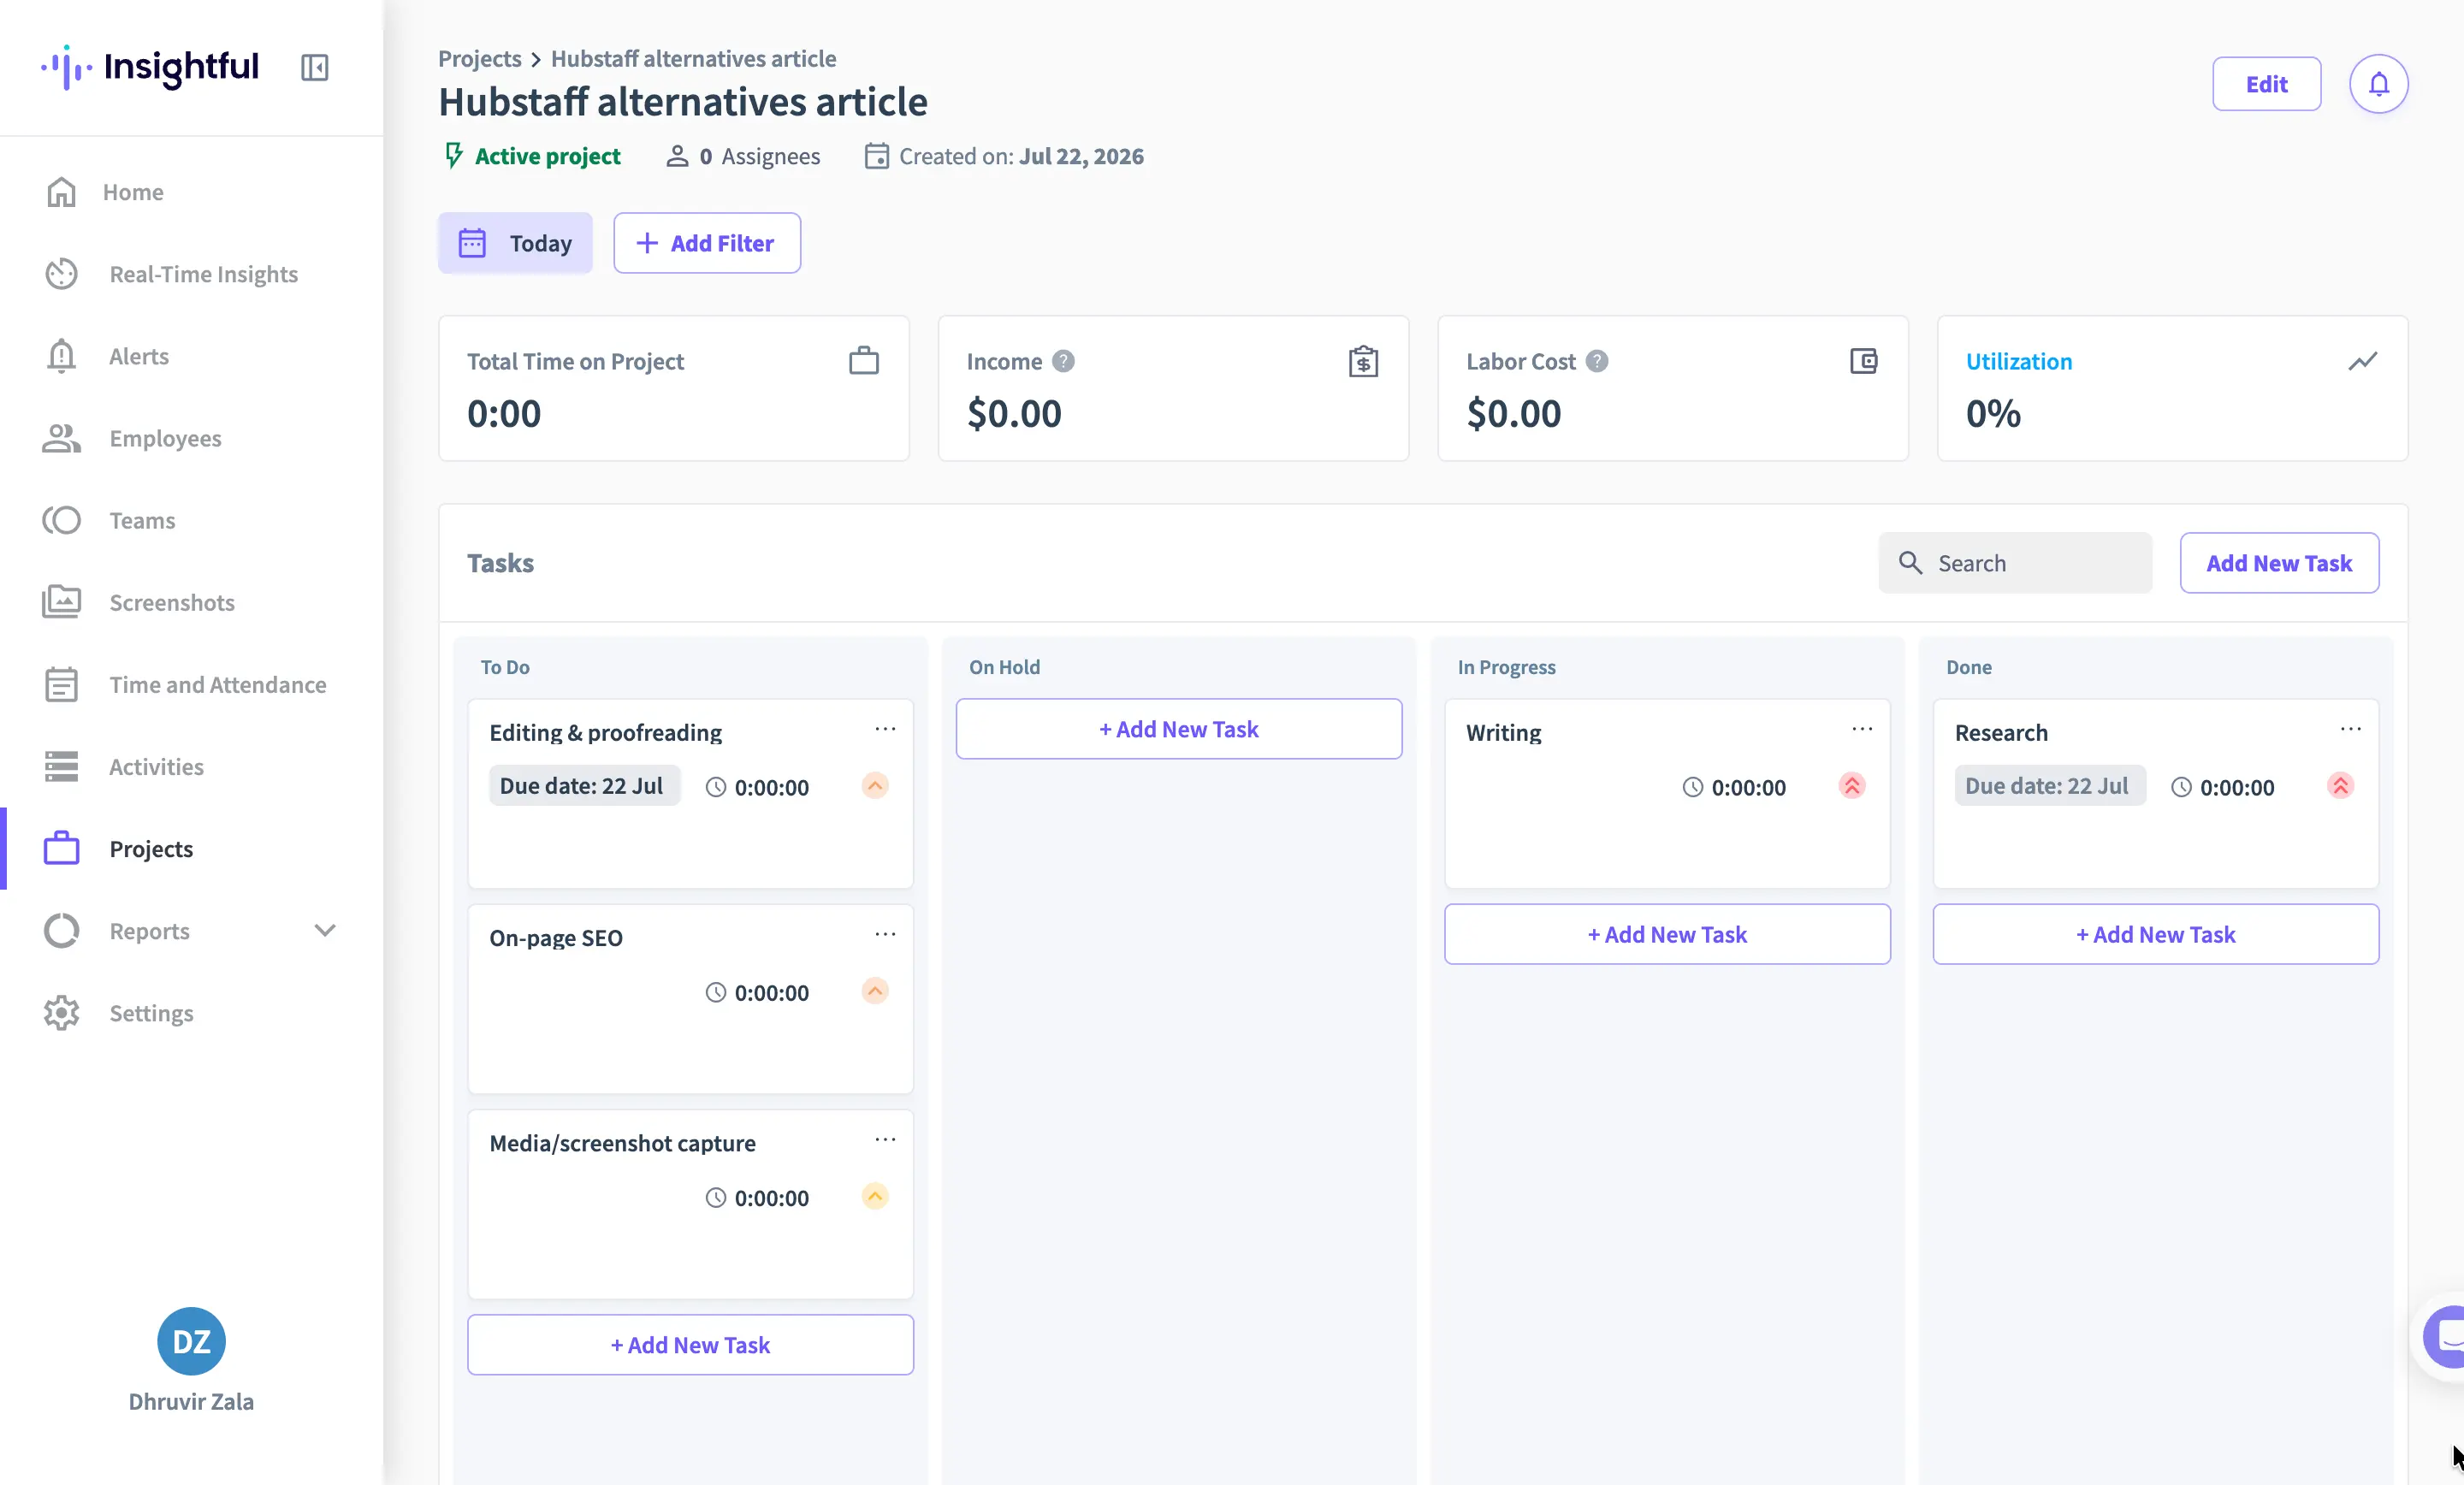Viewport: 2464px width, 1485px height.
Task: Click the Total Time briefcase icon
Action: tap(864, 361)
